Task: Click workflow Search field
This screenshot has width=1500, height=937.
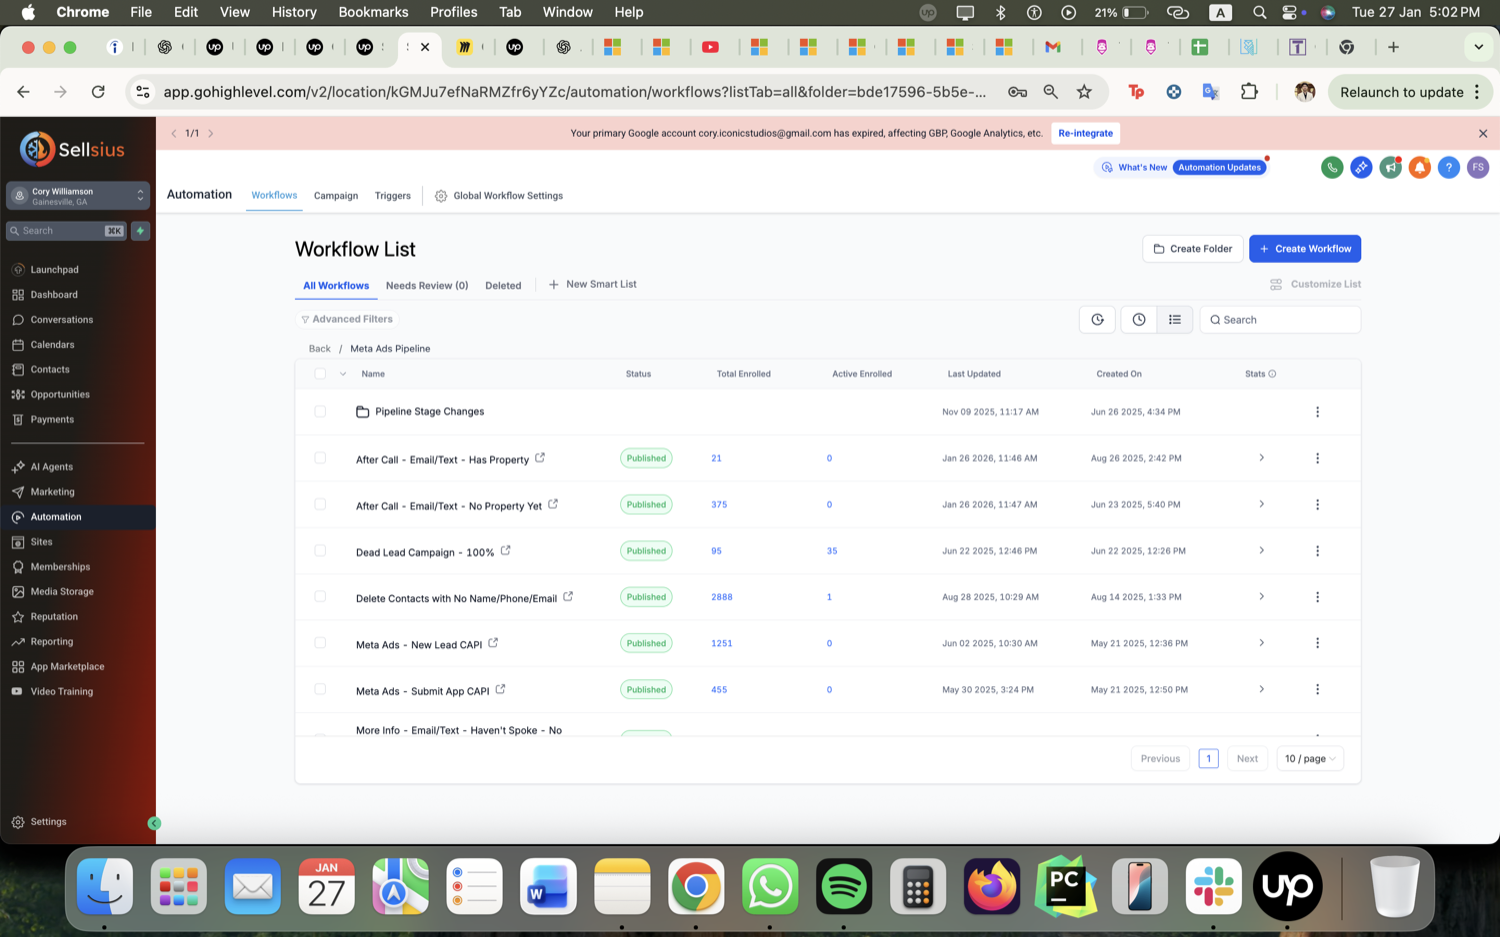Action: point(1280,319)
